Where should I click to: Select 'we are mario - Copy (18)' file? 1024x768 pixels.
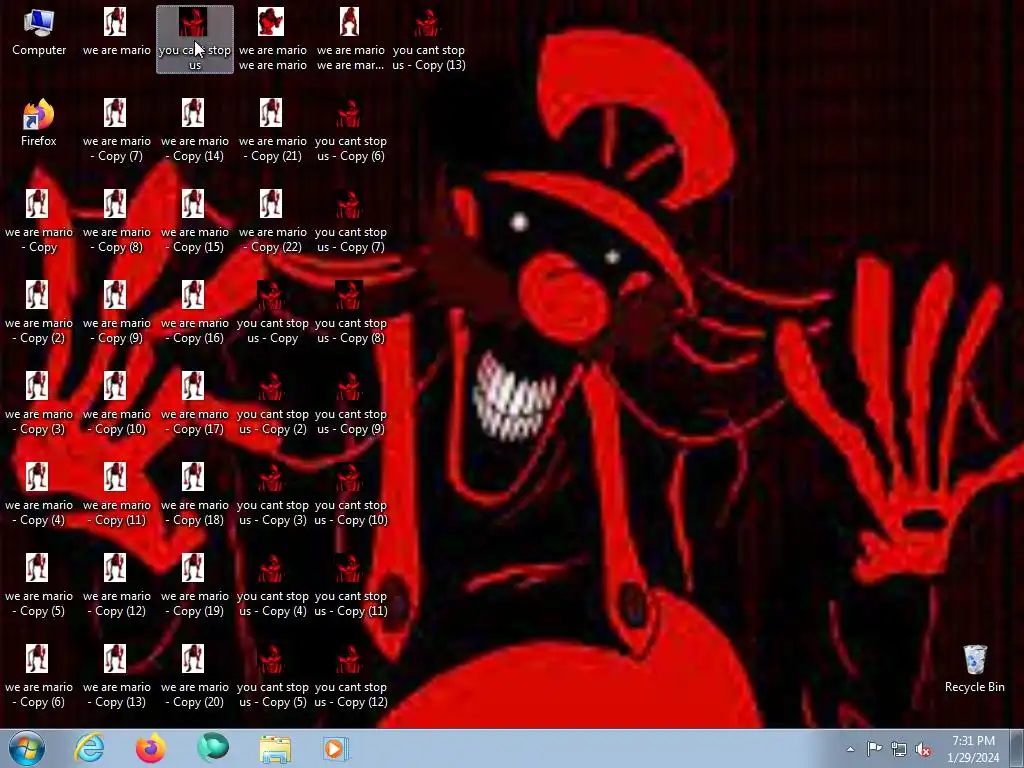point(195,494)
